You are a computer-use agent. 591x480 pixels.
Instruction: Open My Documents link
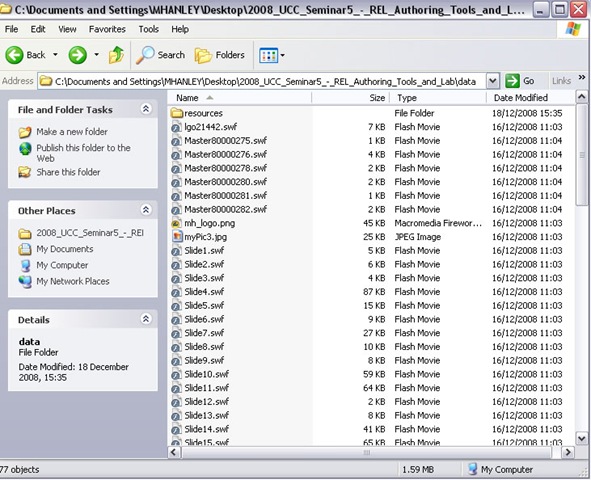[x=64, y=249]
